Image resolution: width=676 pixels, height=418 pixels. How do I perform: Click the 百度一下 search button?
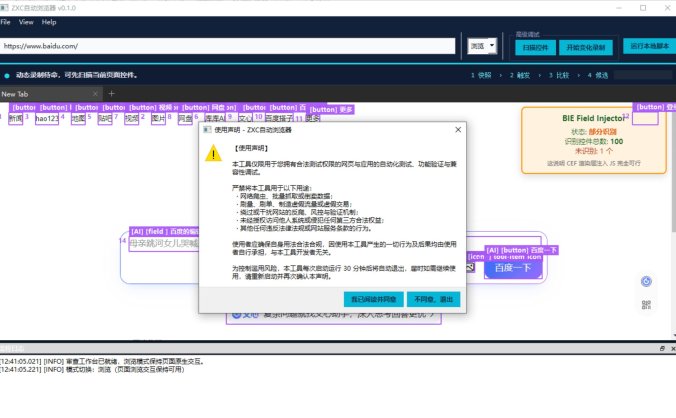513,268
